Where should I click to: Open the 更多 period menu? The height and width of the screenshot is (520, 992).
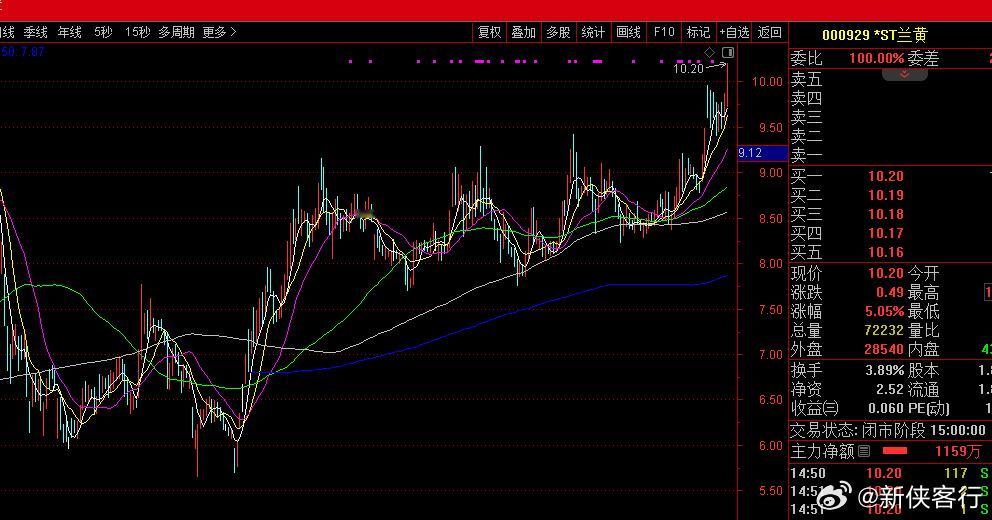(219, 32)
